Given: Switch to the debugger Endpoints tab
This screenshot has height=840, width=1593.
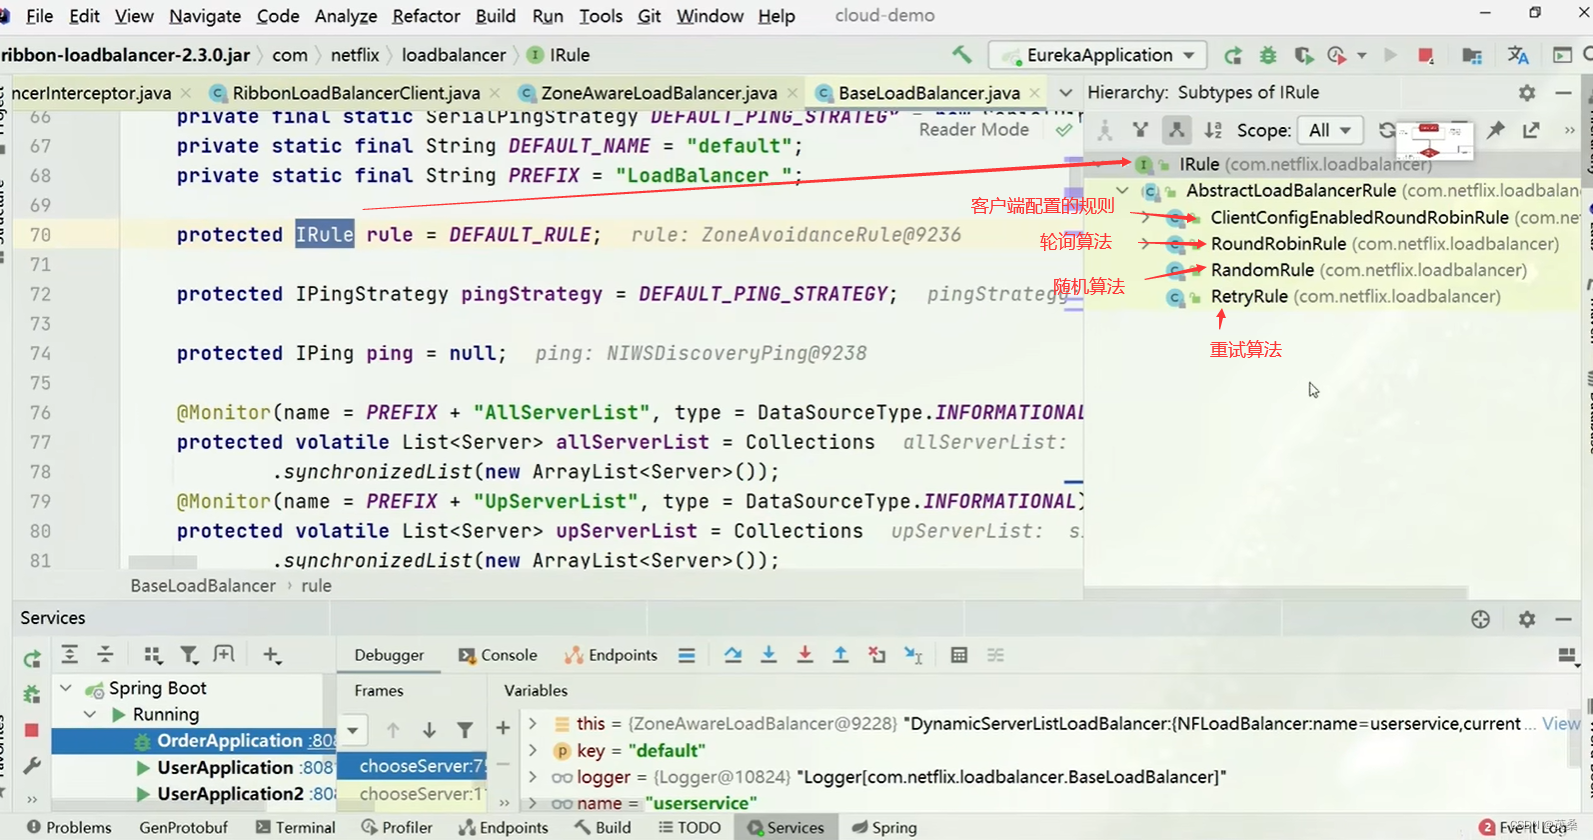Looking at the screenshot, I should [x=611, y=655].
